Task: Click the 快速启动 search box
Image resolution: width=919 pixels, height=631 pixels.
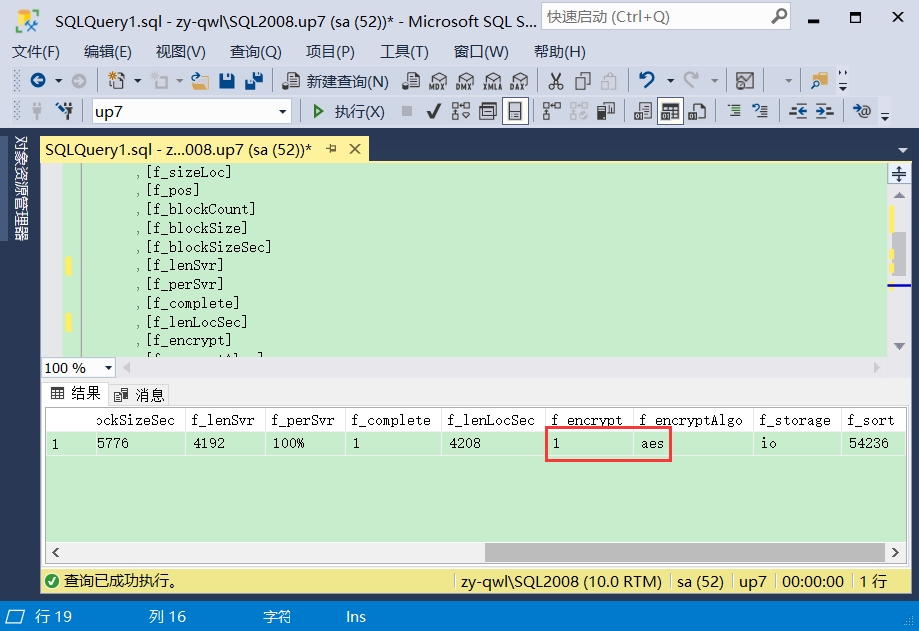Action: click(666, 17)
